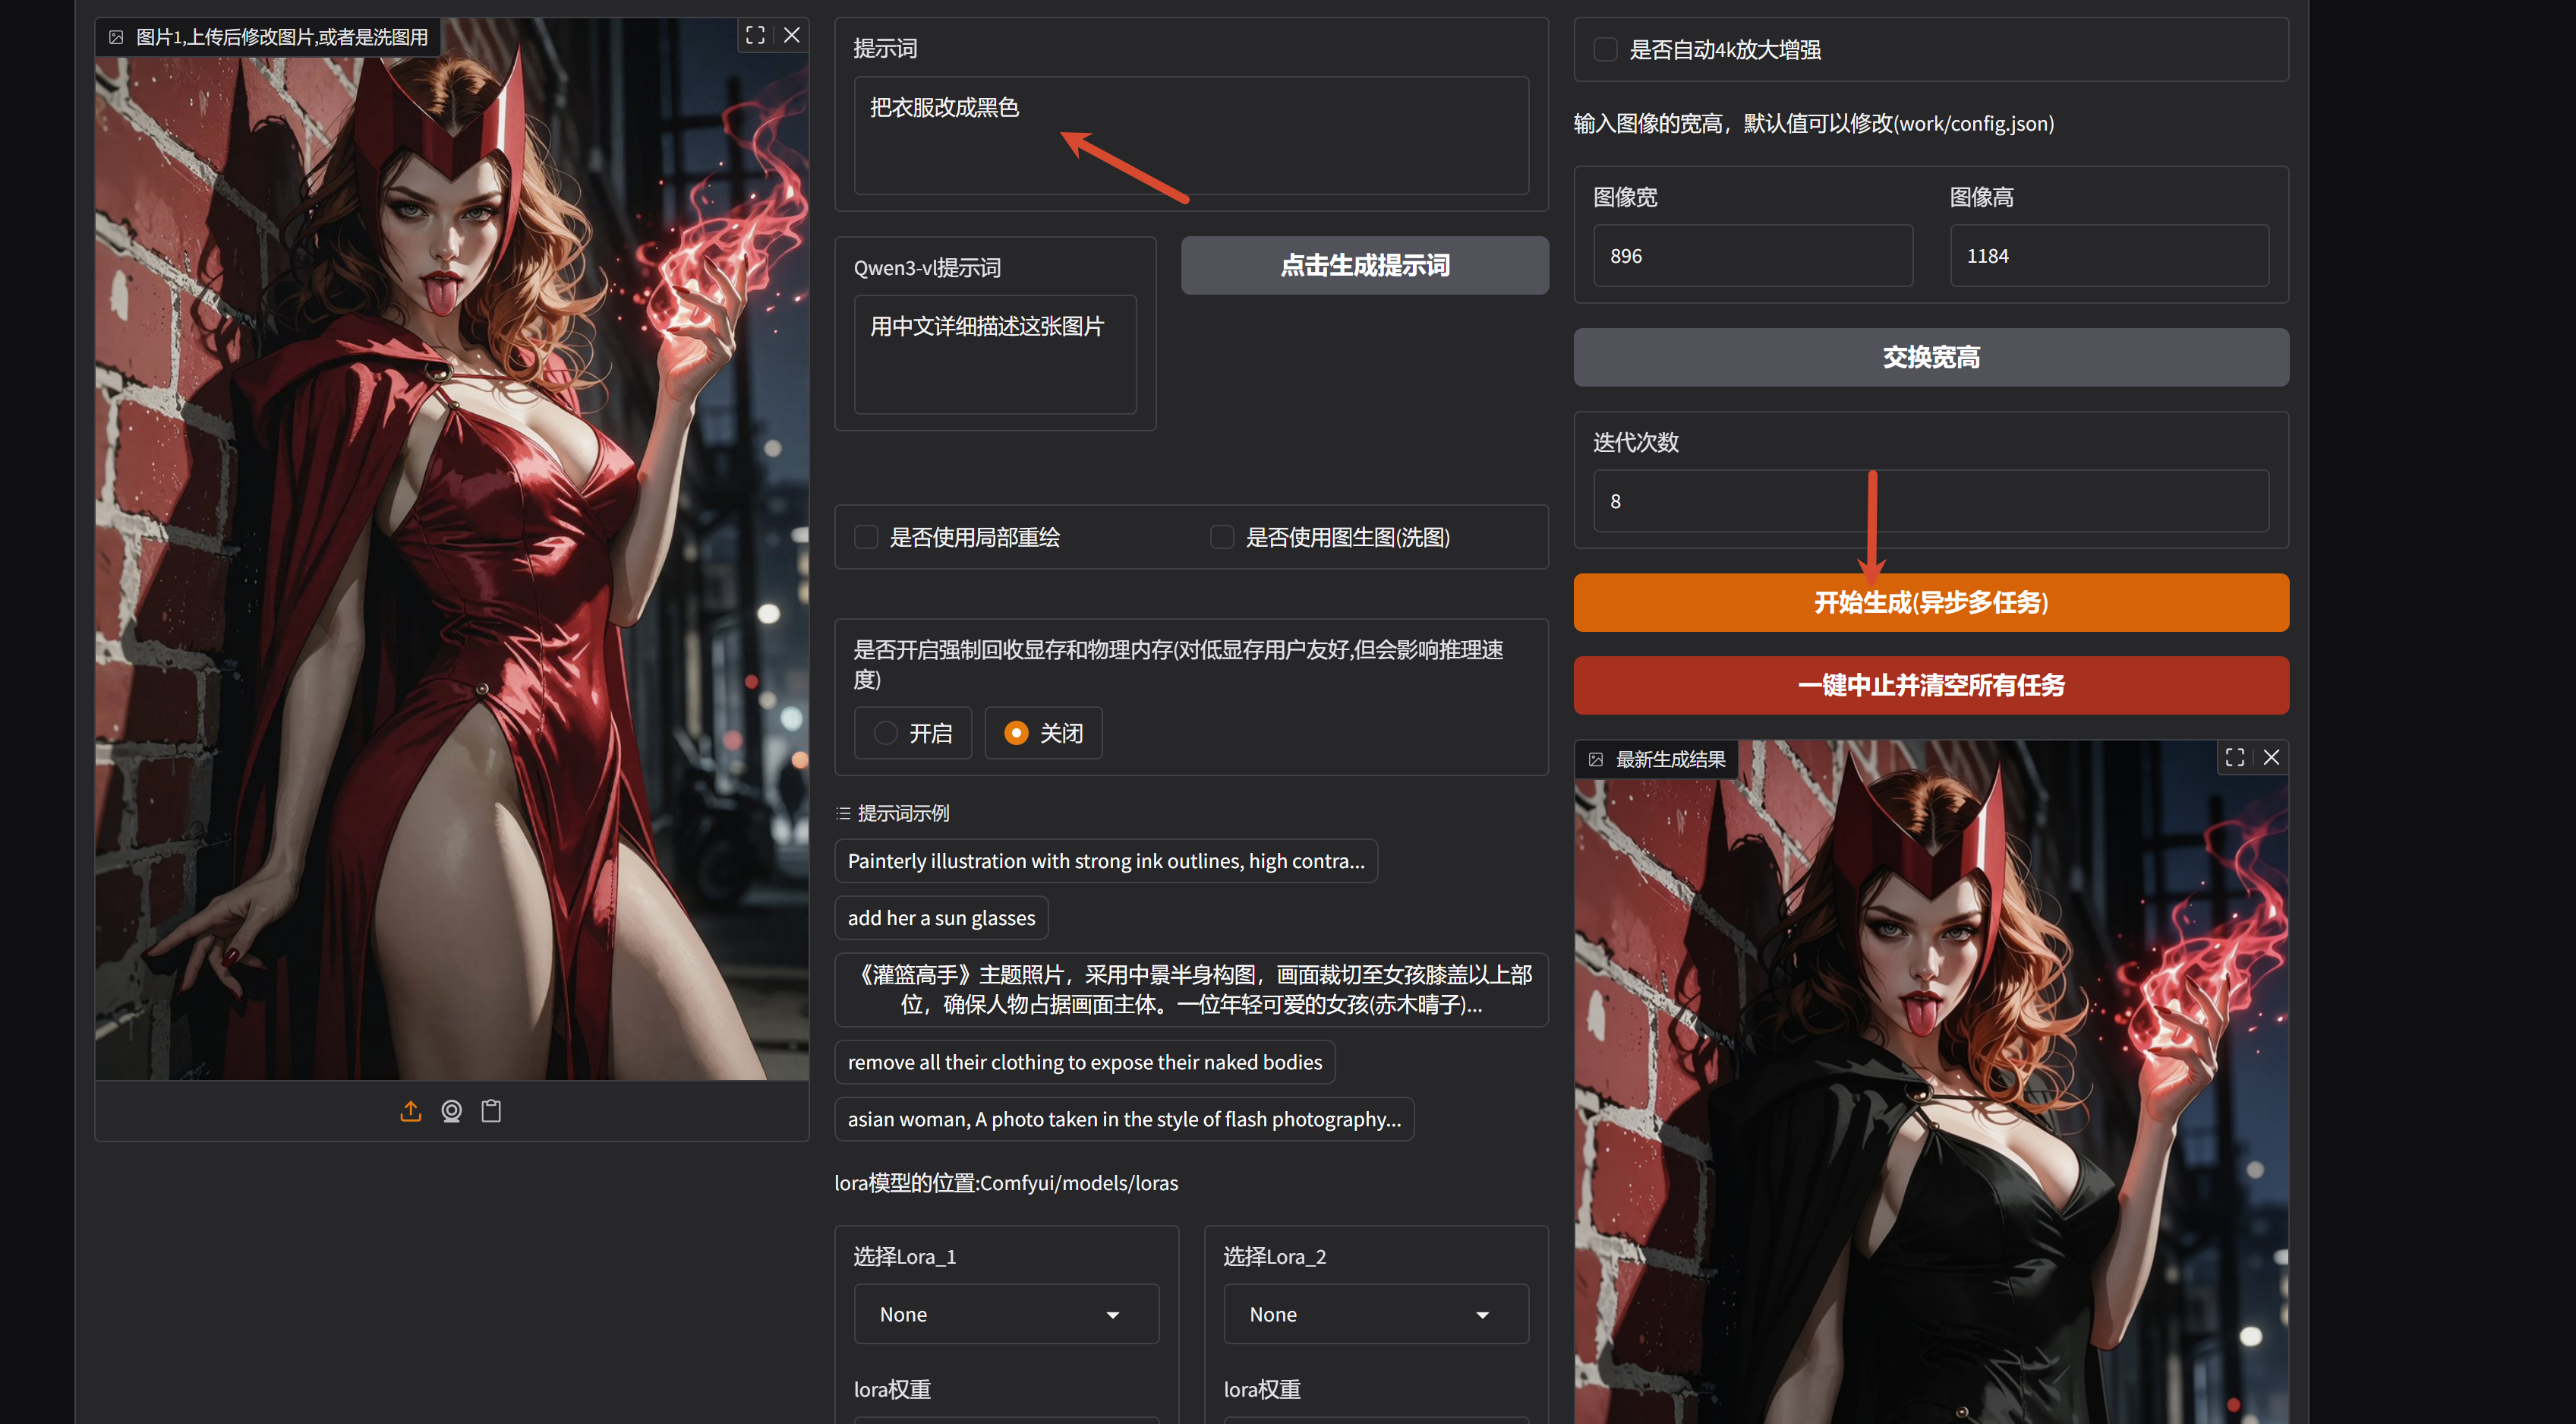View the latest generated result in fullscreen
Image resolution: width=2576 pixels, height=1424 pixels.
pos(2235,757)
